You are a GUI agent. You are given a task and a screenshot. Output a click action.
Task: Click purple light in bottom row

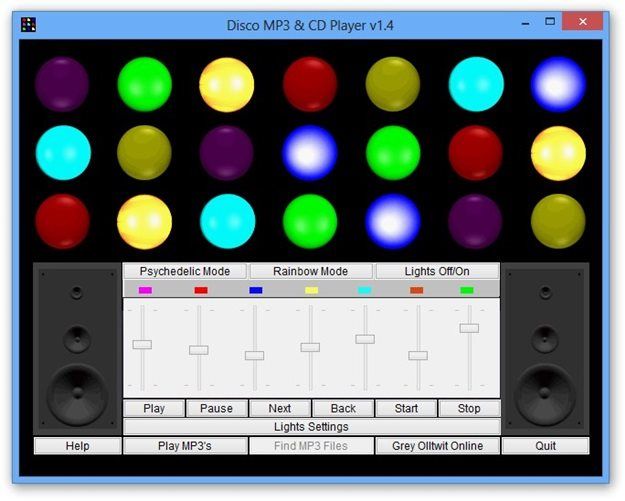(x=475, y=222)
